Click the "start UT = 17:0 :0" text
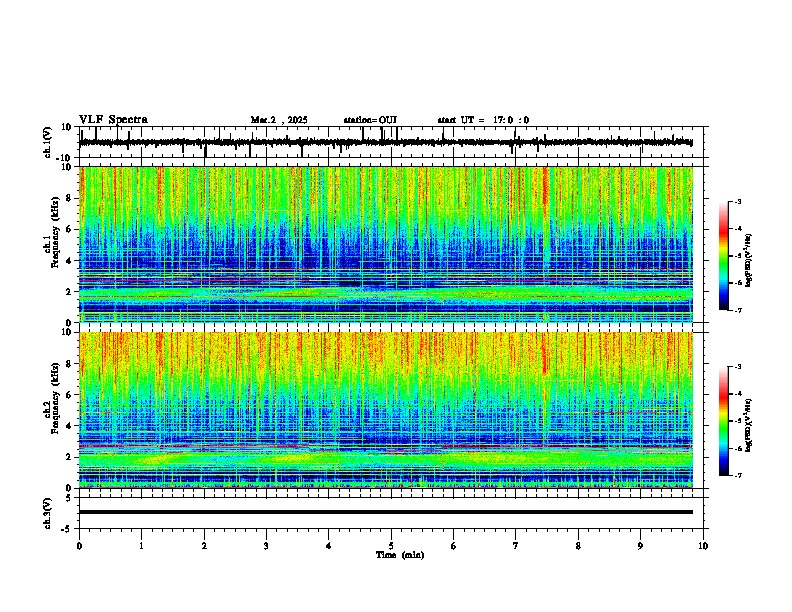 pos(483,120)
